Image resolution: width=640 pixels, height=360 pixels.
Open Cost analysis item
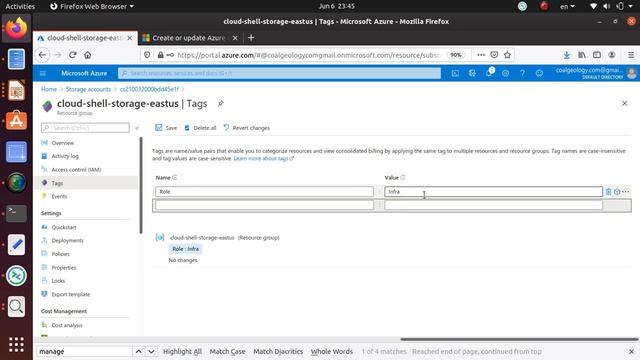click(67, 325)
